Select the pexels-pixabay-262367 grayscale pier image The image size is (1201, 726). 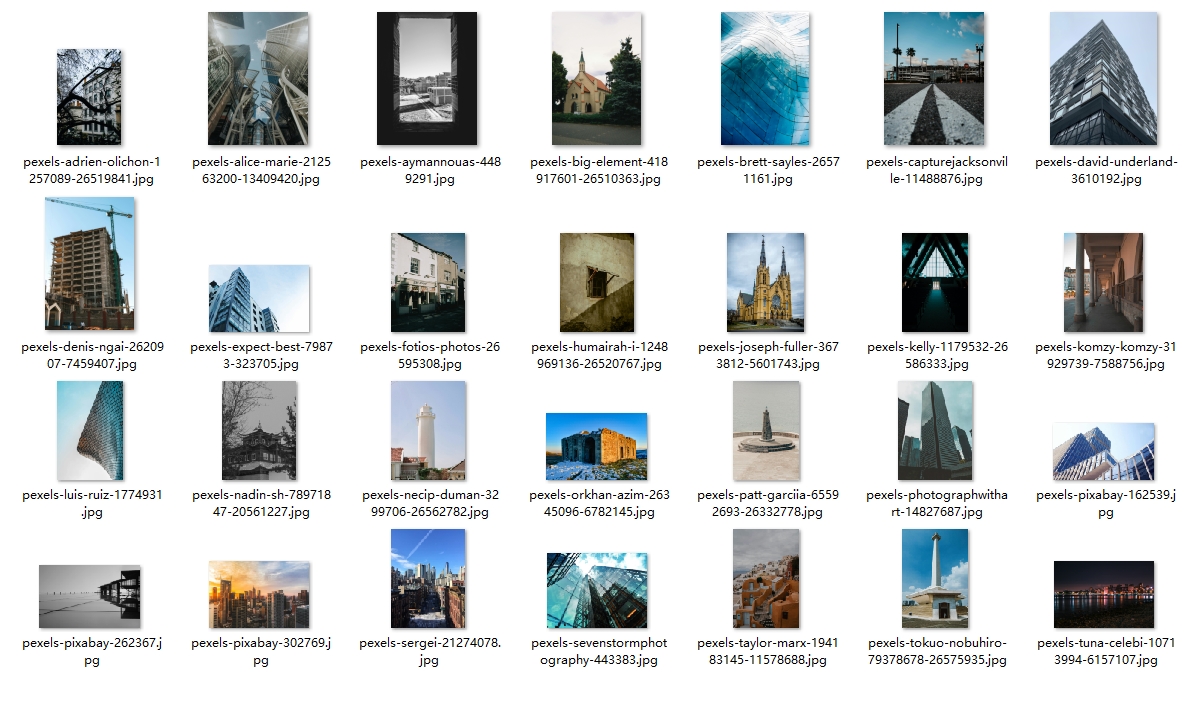pos(89,596)
